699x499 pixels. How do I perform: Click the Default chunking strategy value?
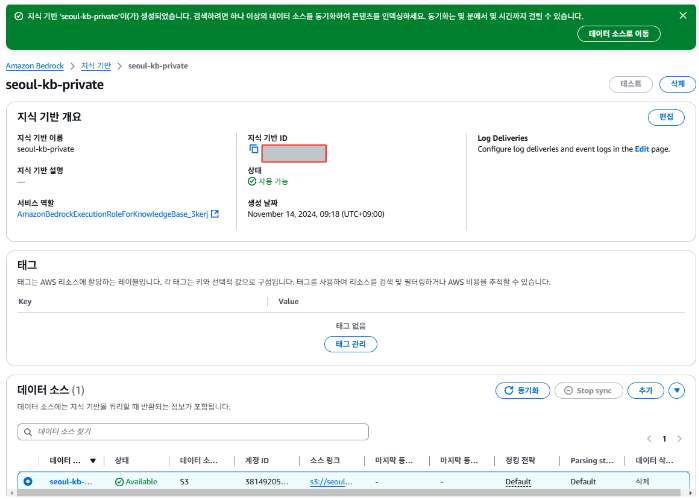(518, 482)
